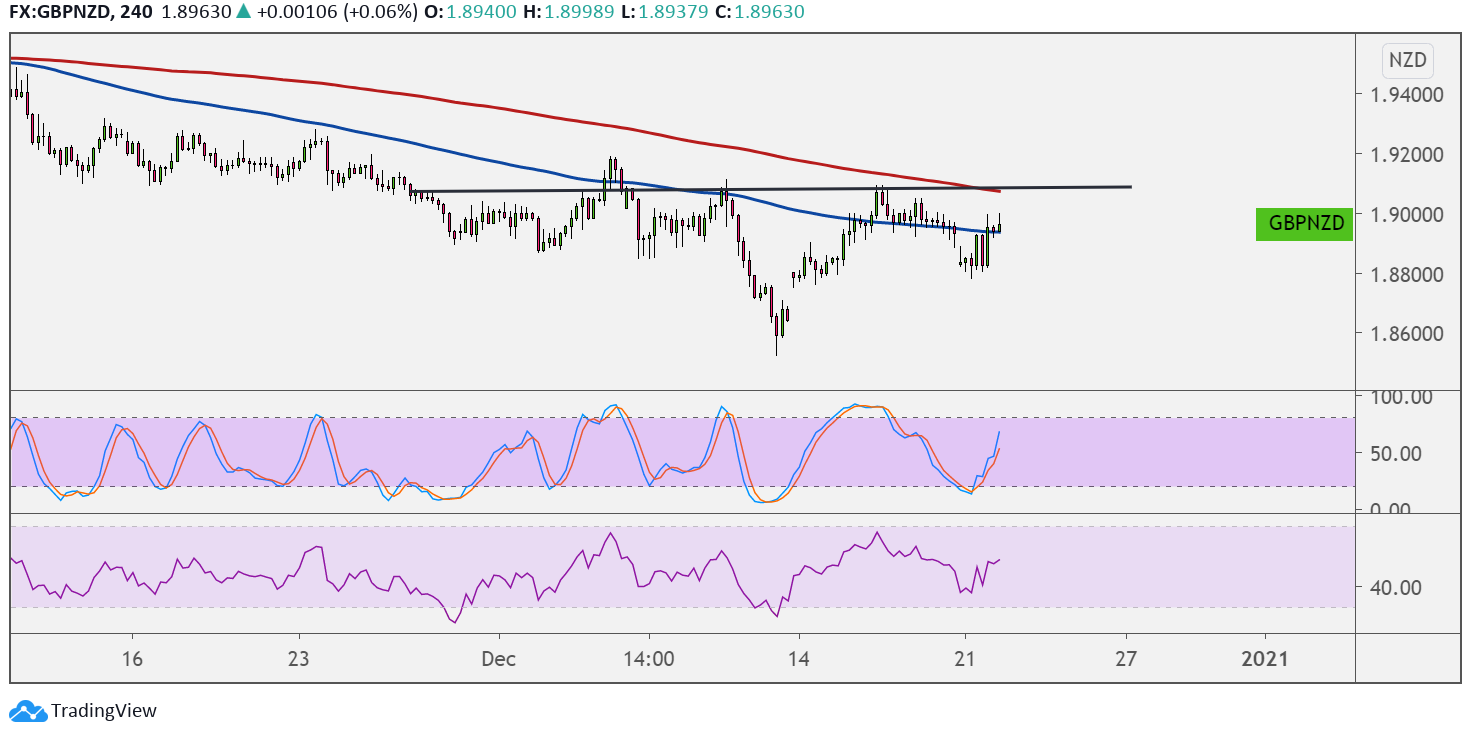Click the 21 date label on time axis

(x=964, y=660)
